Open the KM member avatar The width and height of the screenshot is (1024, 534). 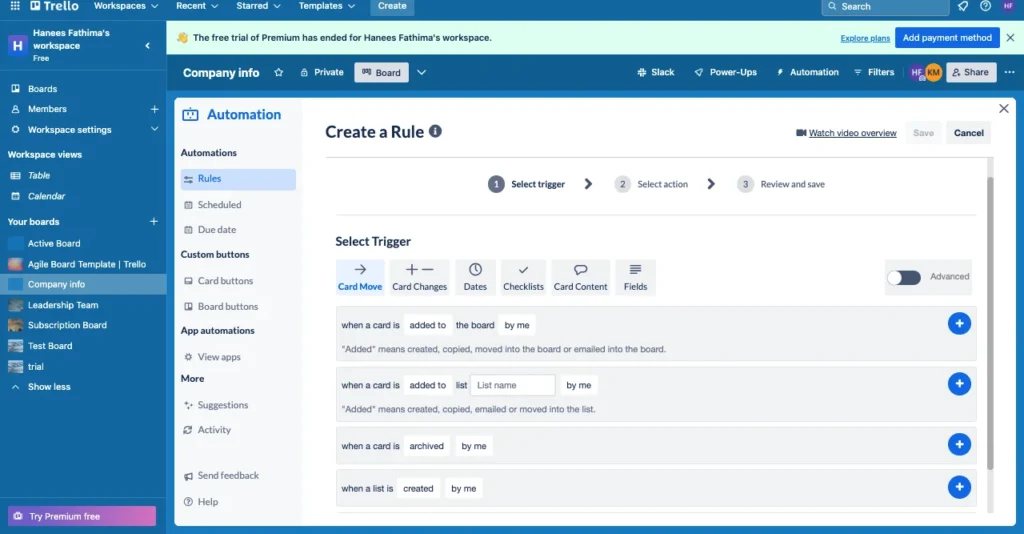pyautogui.click(x=933, y=72)
